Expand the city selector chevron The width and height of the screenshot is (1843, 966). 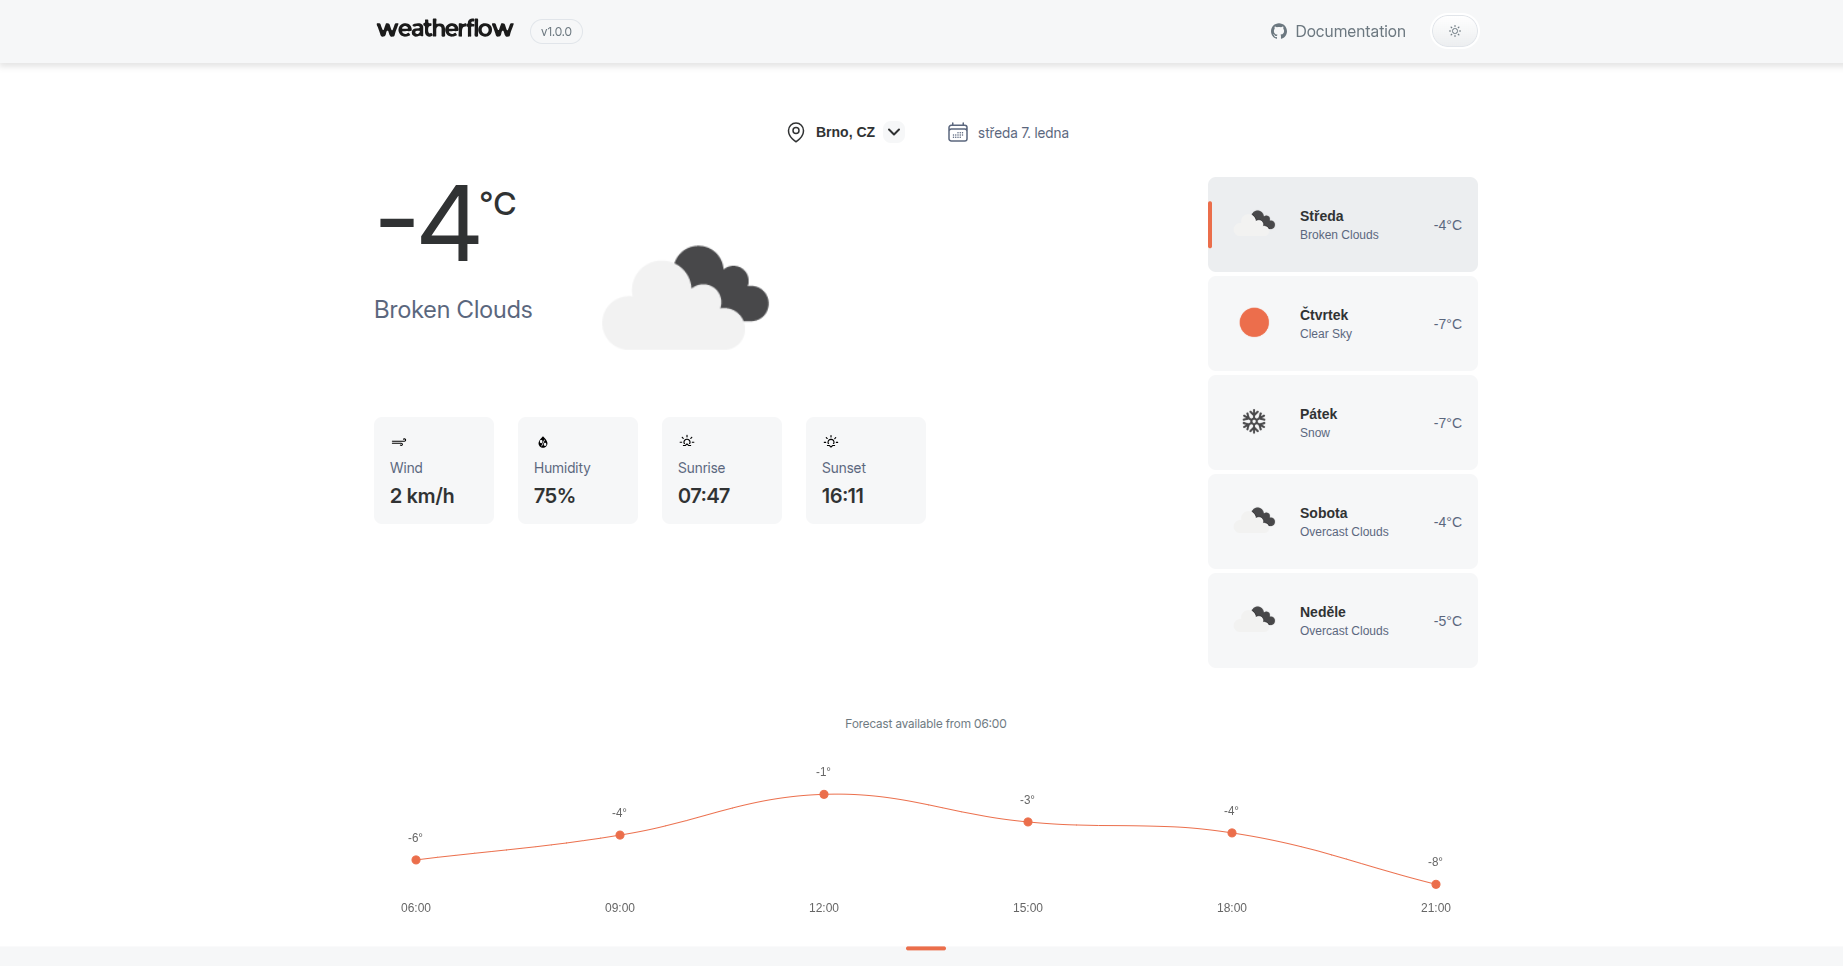(895, 131)
